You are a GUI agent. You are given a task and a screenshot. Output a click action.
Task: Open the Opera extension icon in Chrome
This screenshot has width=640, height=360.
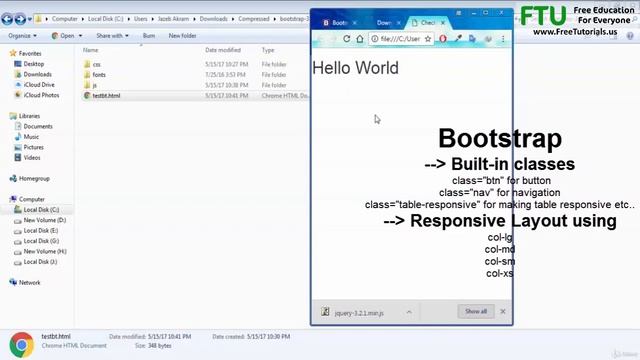point(443,39)
